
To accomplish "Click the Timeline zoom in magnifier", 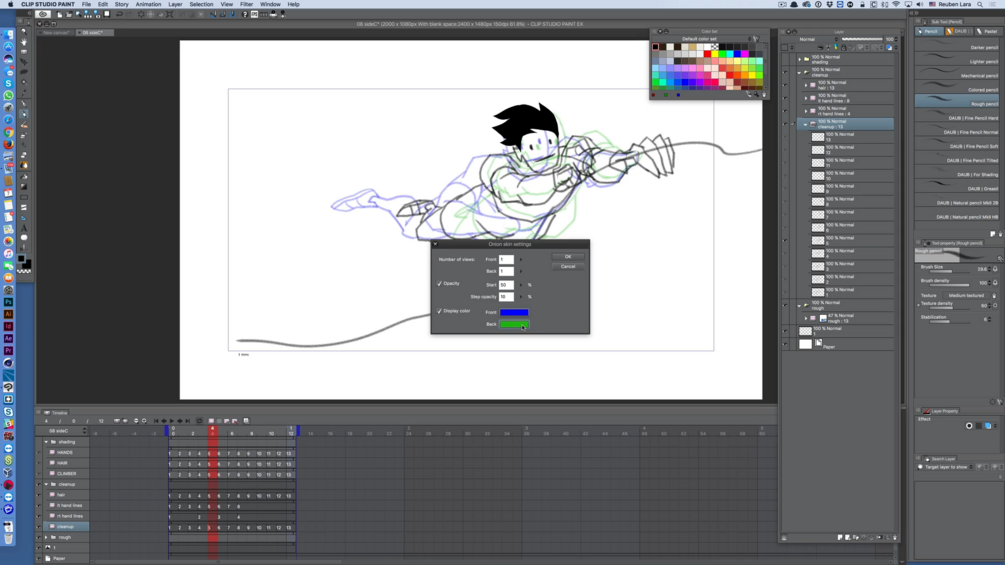I will coord(144,421).
